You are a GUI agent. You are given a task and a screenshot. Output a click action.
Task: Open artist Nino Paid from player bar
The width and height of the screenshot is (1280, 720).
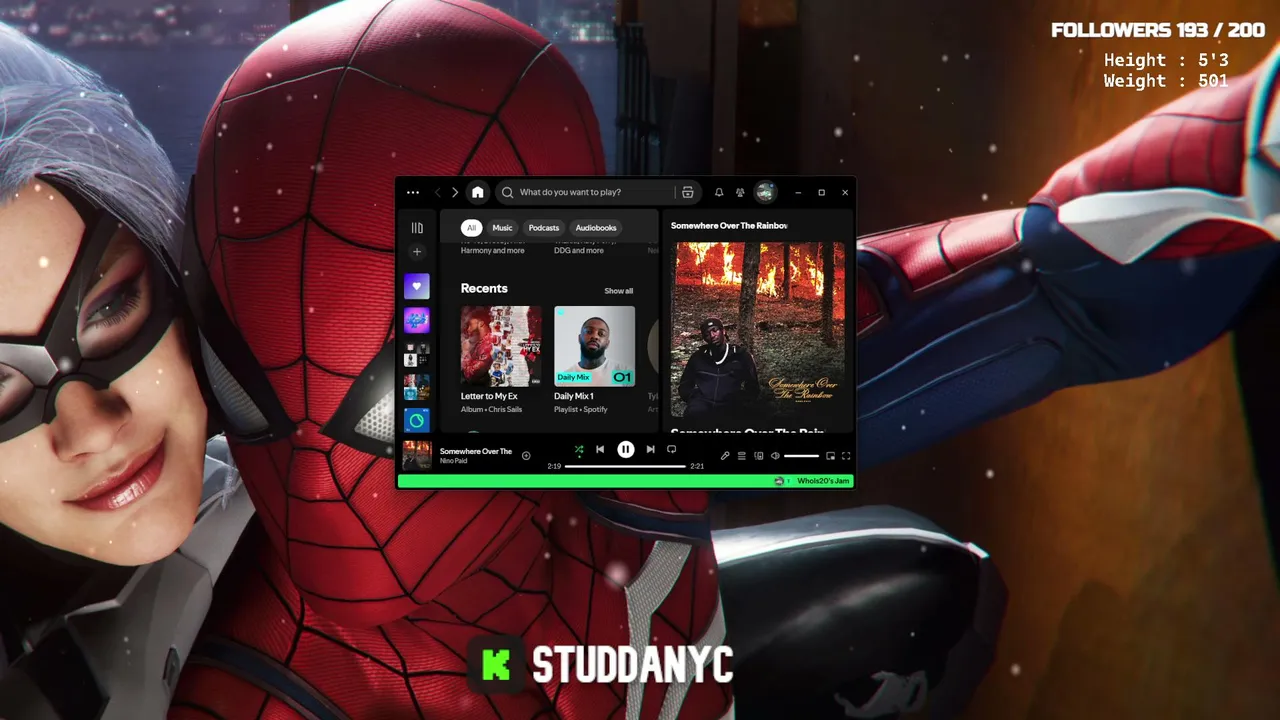pyautogui.click(x=454, y=461)
